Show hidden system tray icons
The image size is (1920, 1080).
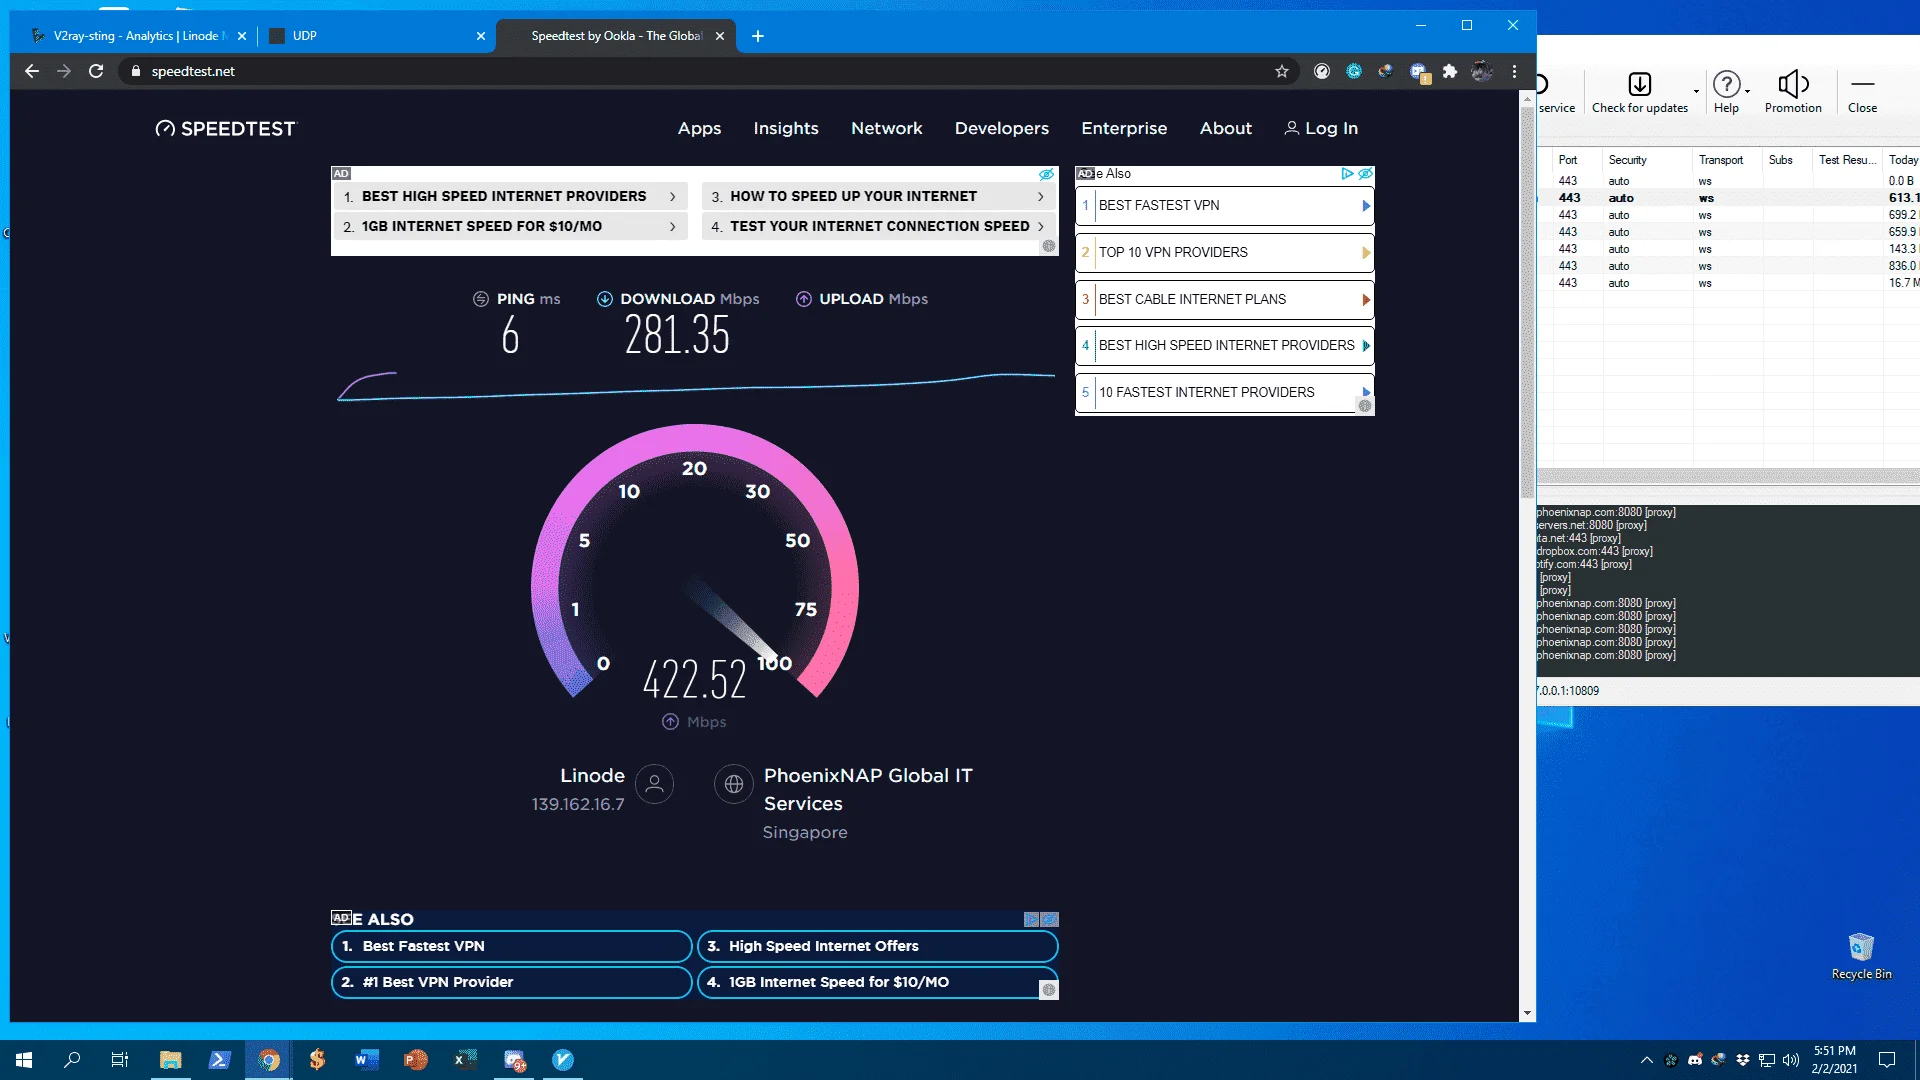(1647, 1060)
